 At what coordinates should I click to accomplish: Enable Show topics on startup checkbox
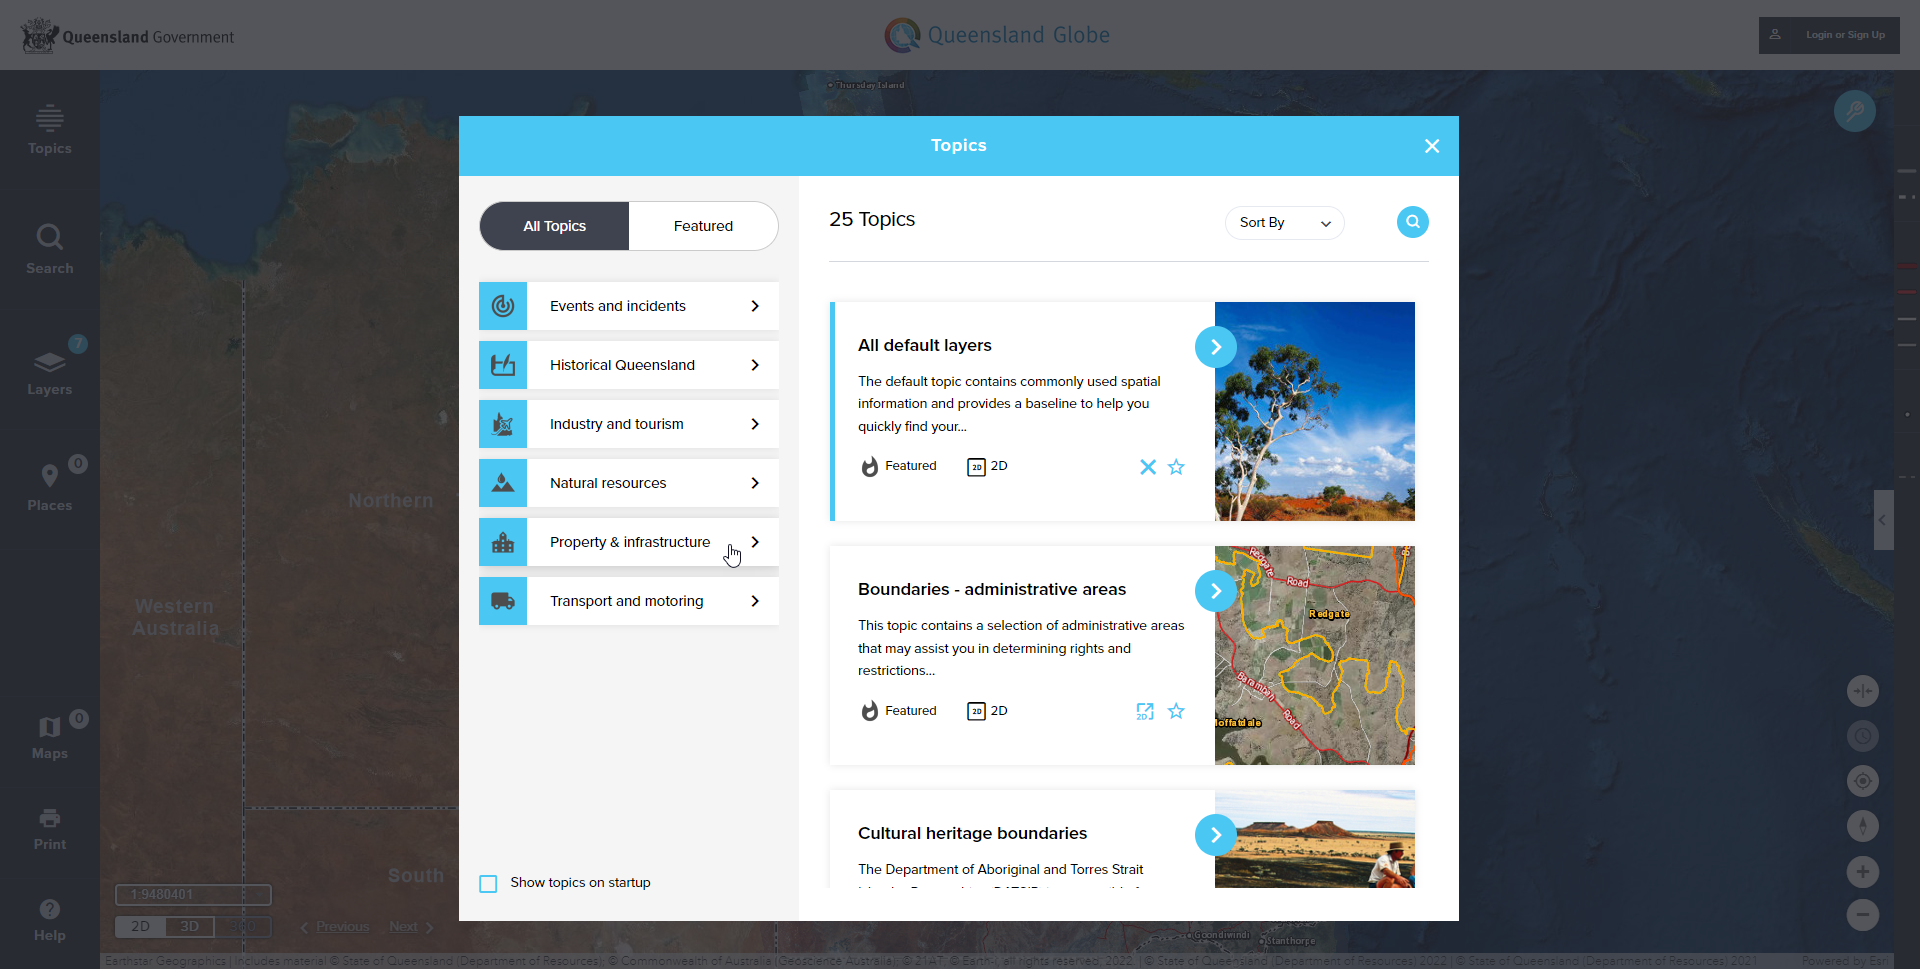pos(488,884)
